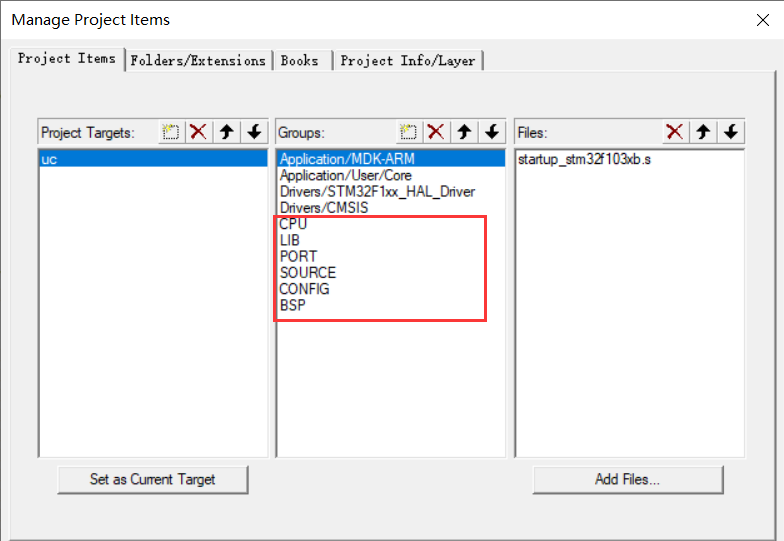Switch to the Project Items tab
Screen dimensions: 784x541
tap(67, 59)
